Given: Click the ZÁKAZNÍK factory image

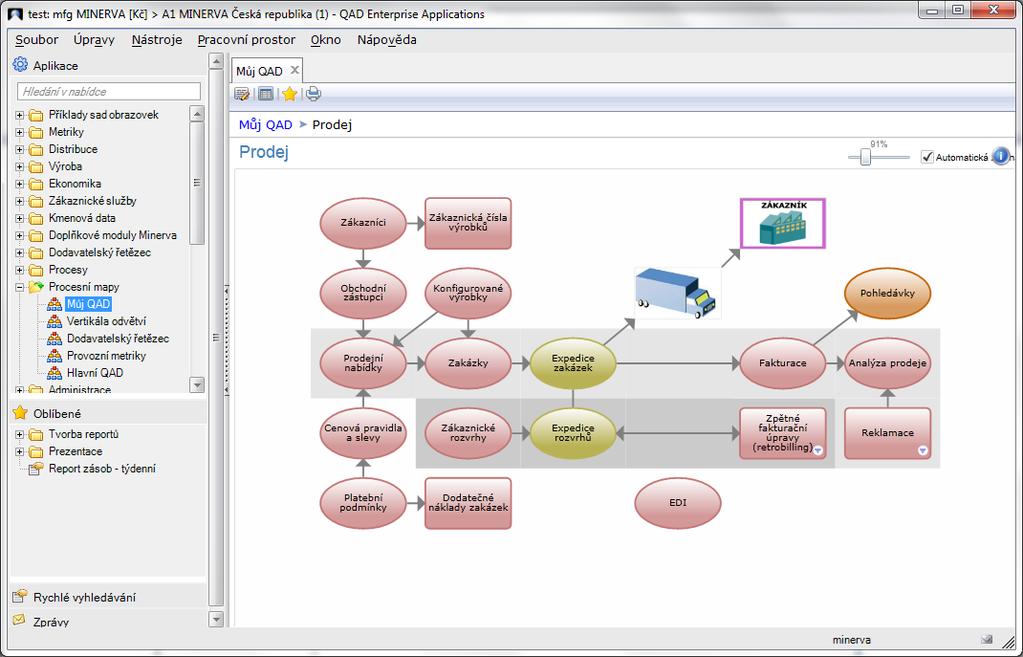Looking at the screenshot, I should click(782, 223).
